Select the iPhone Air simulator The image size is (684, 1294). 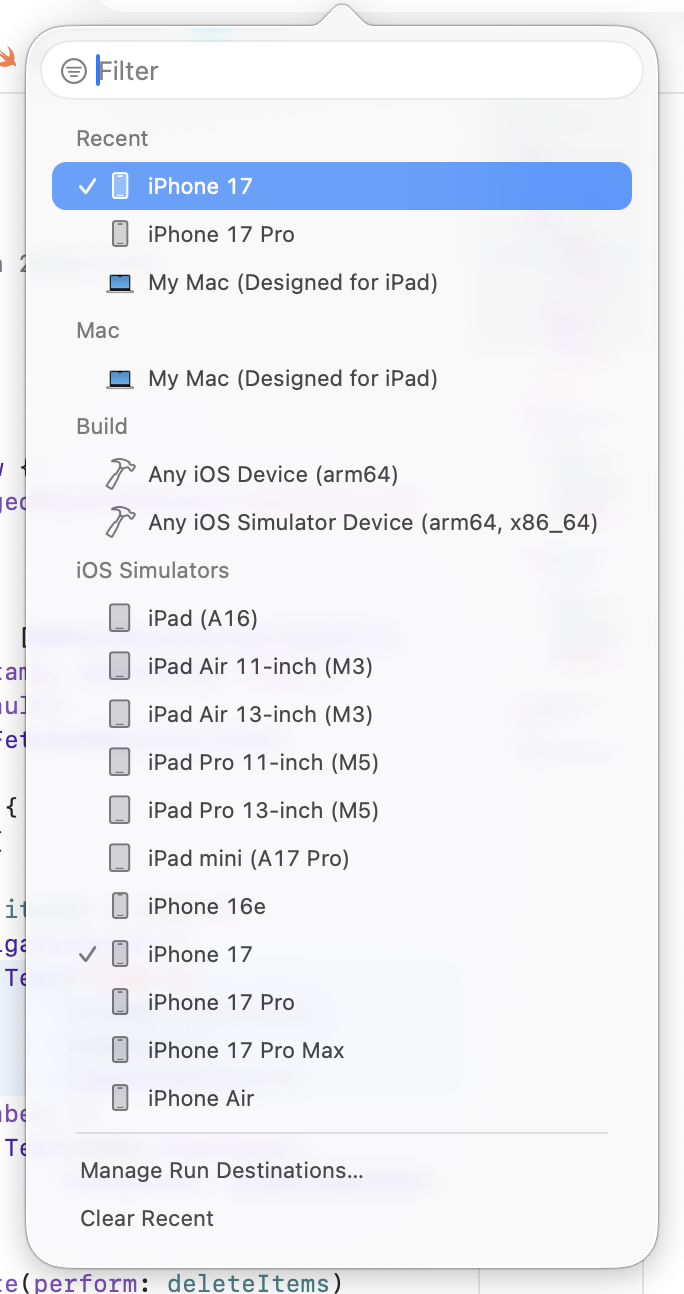(x=201, y=1099)
